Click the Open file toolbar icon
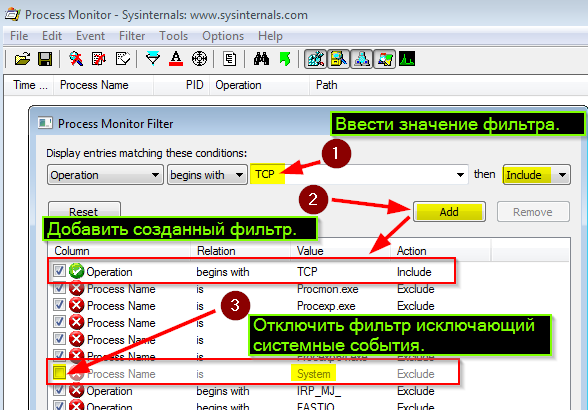 pyautogui.click(x=22, y=59)
